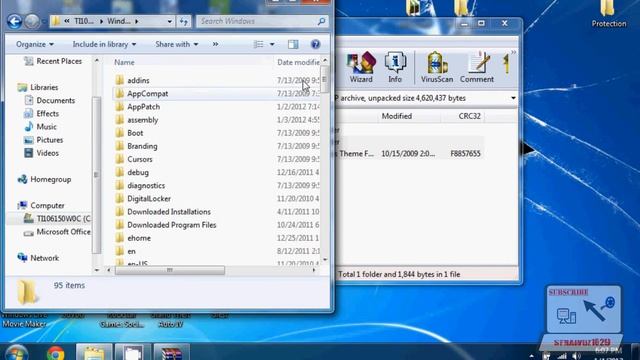Viewport: 640px width, 360px height.
Task: Open the addins folder
Action: (x=138, y=80)
